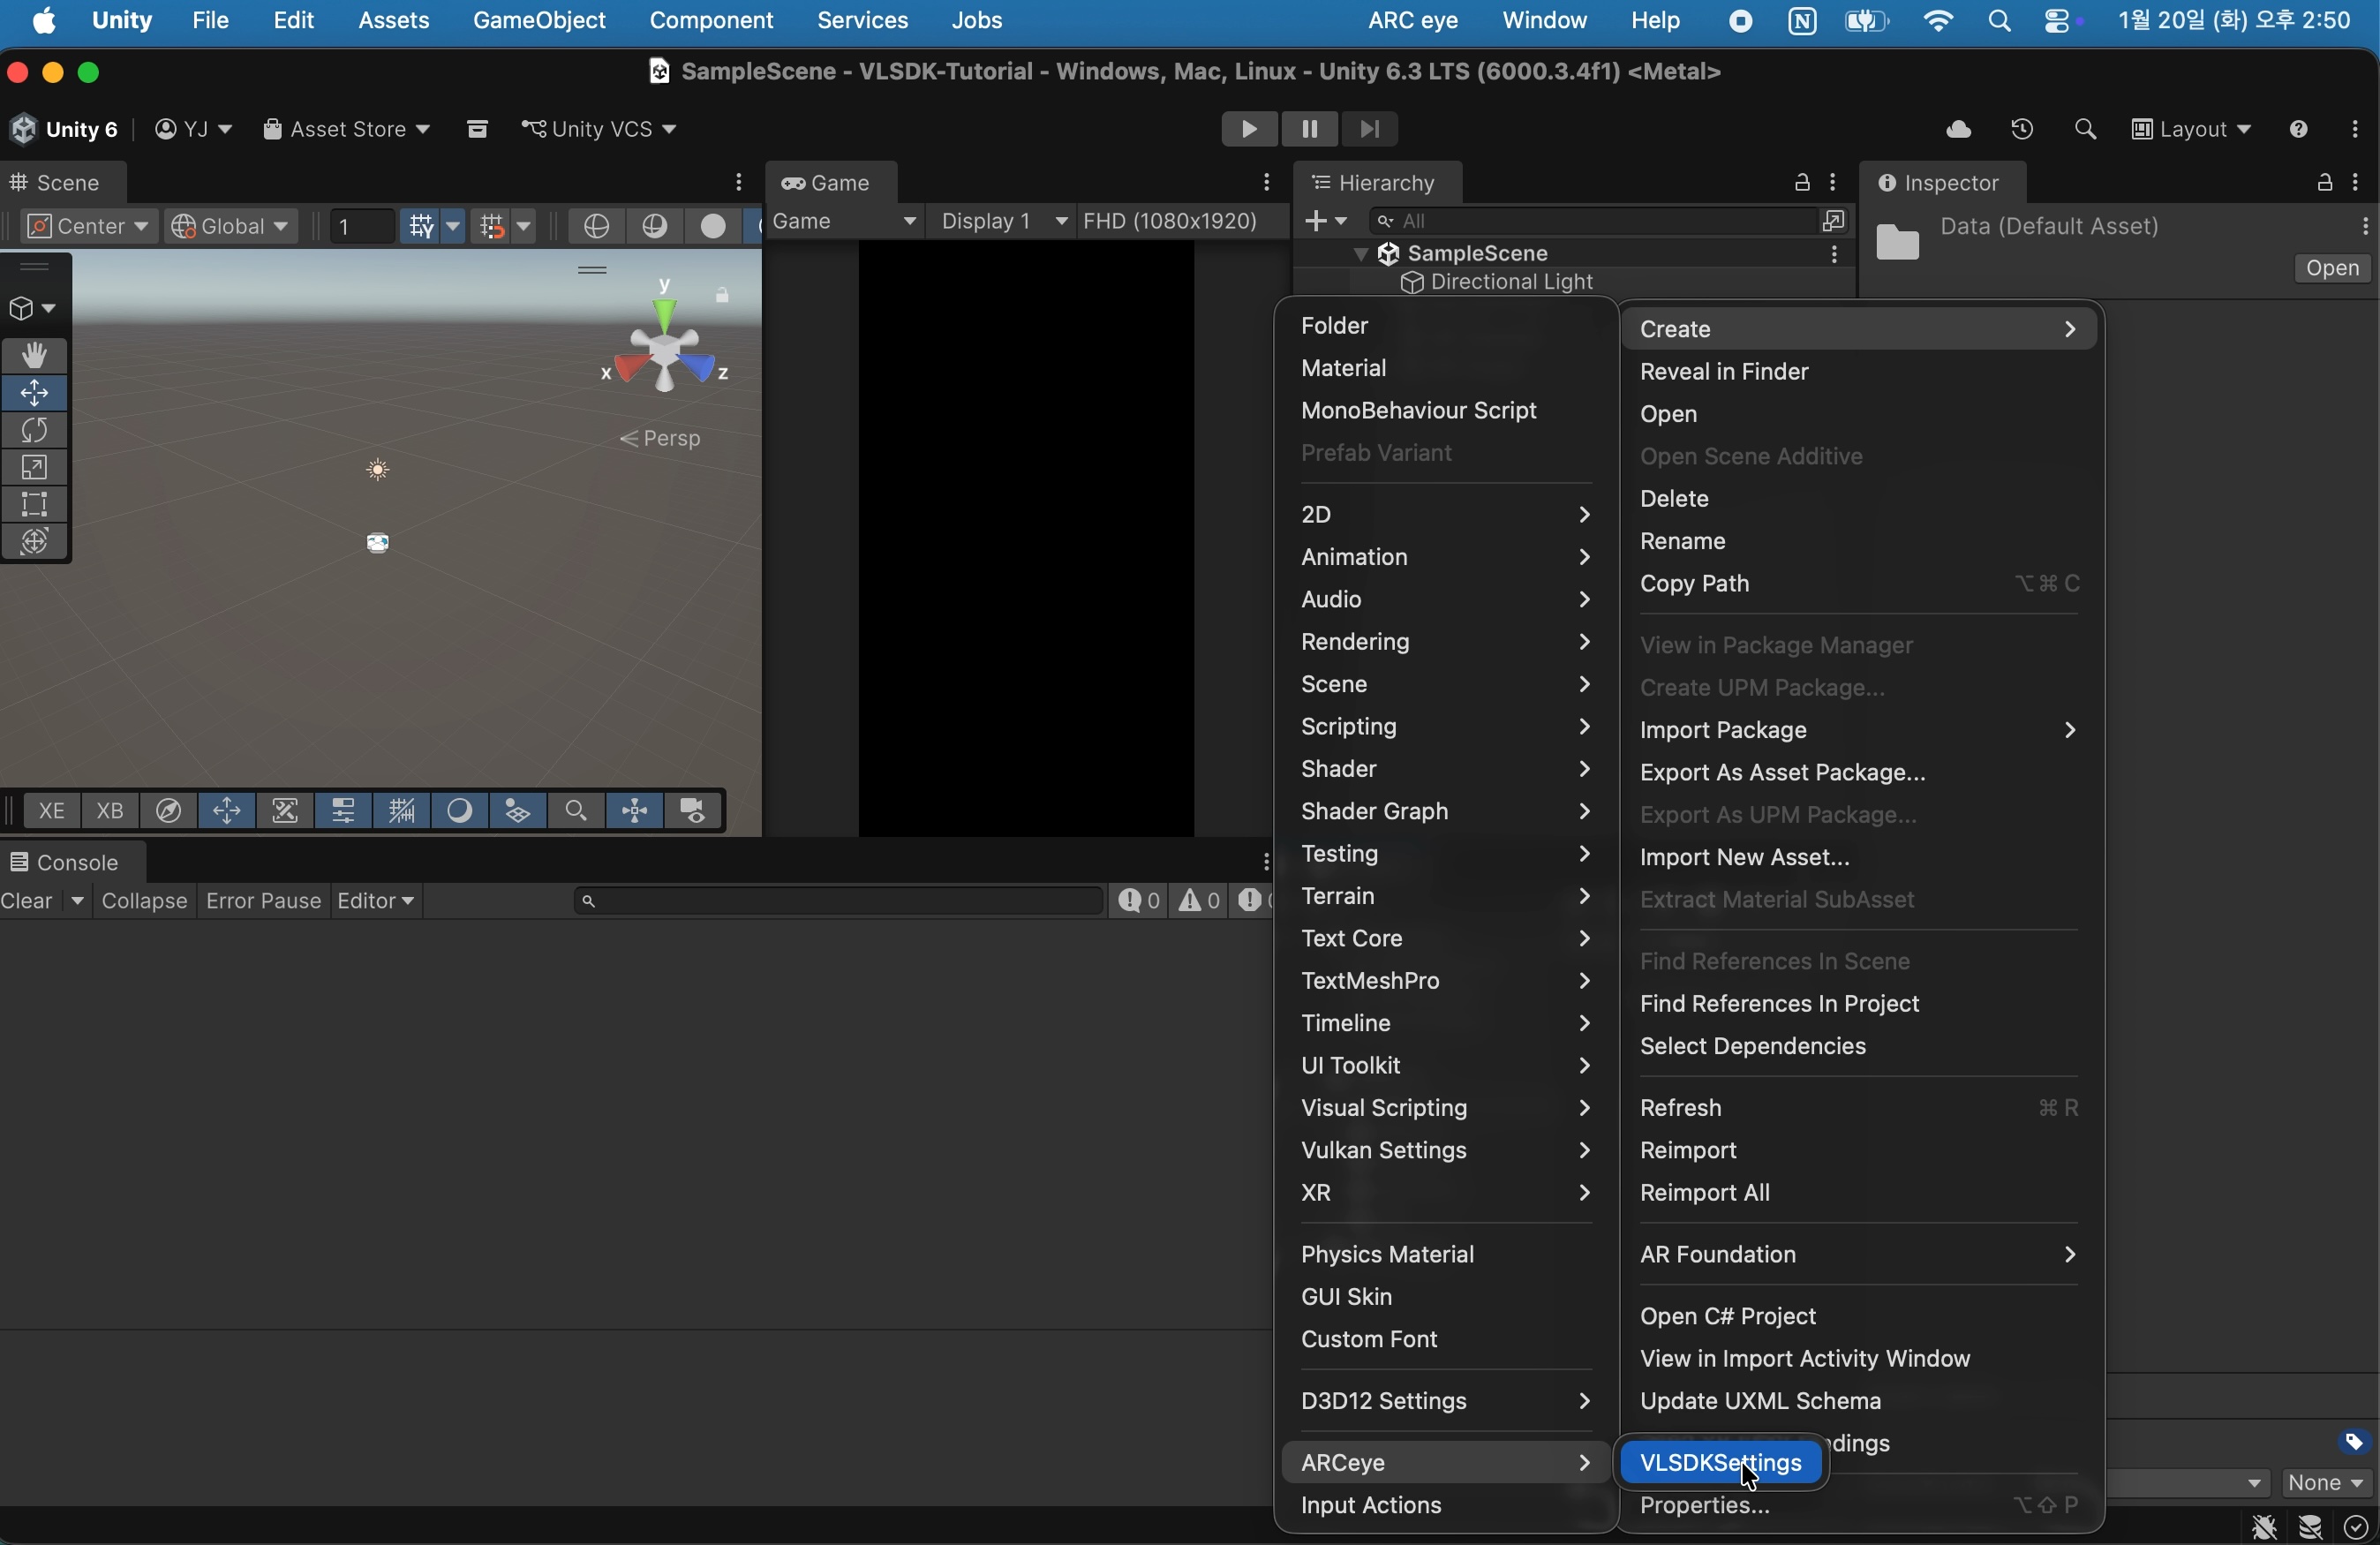The image size is (2380, 1545).
Task: Click the Play button
Action: click(x=1248, y=130)
